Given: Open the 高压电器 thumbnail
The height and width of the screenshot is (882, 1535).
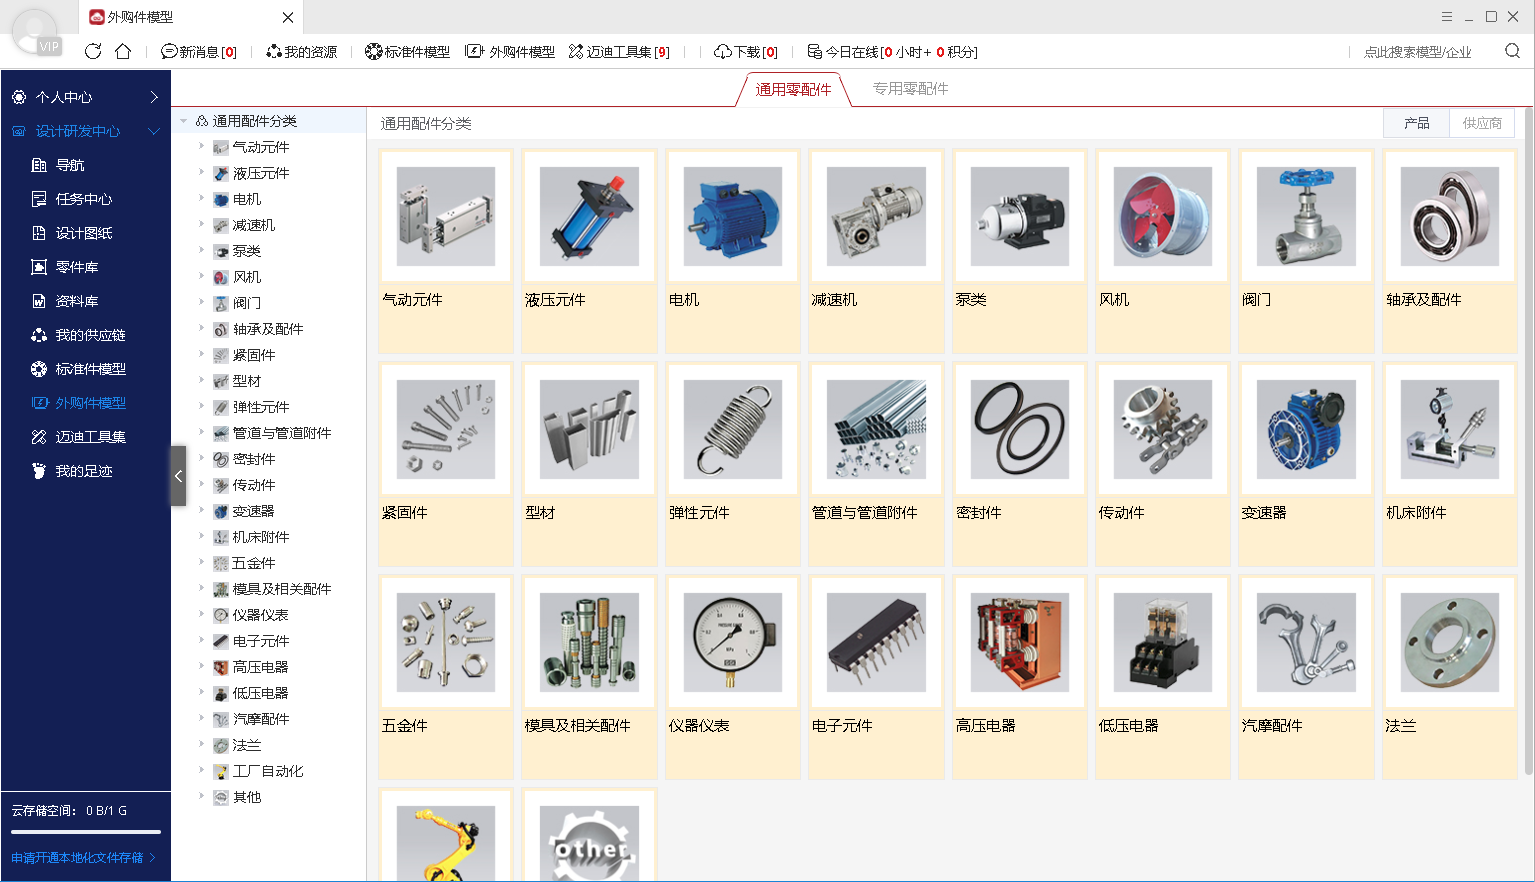Looking at the screenshot, I should point(1019,643).
